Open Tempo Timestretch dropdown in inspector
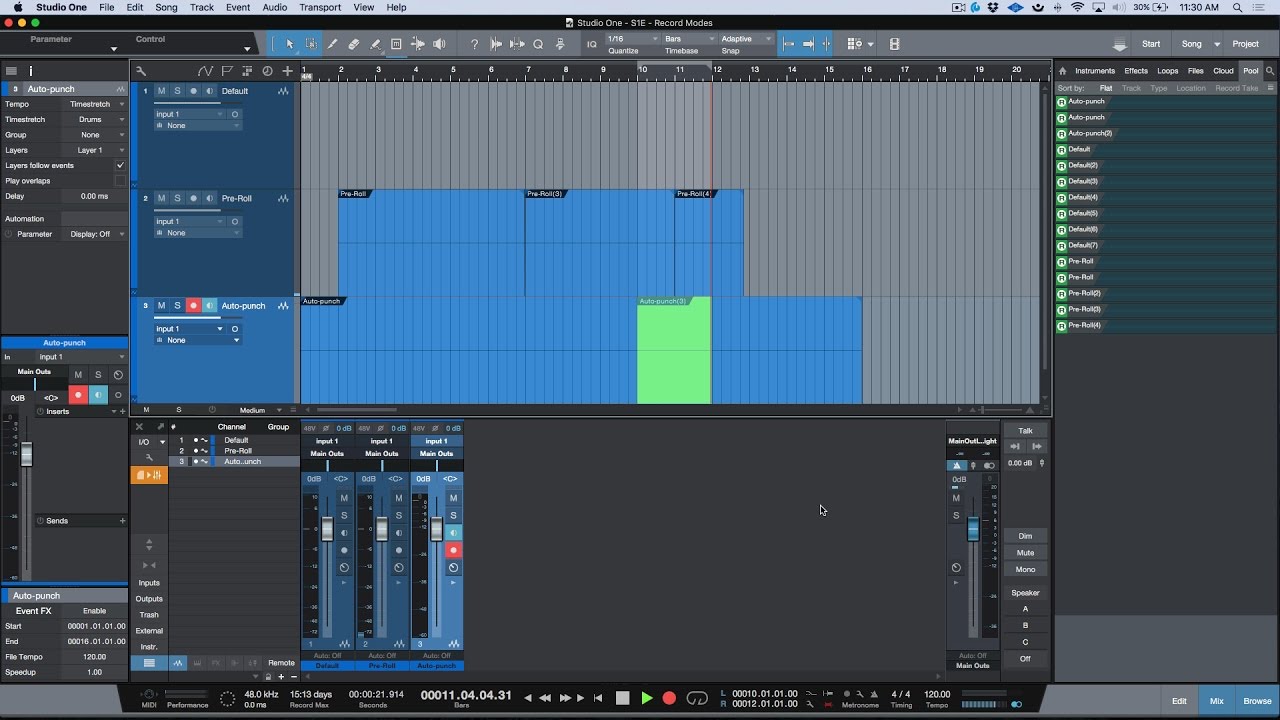Viewport: 1280px width, 720px height. click(95, 104)
